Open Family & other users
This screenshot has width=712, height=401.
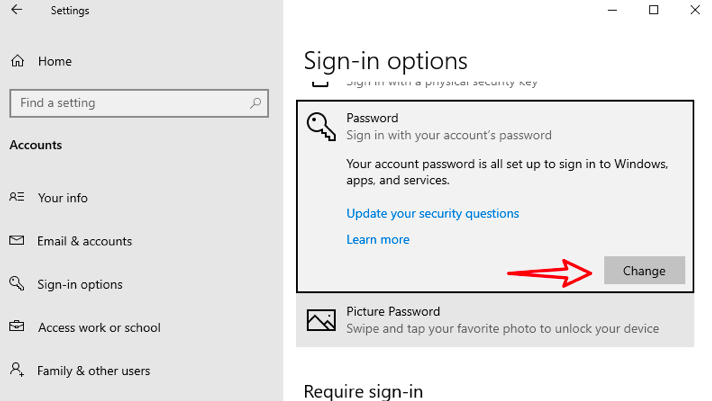pyautogui.click(x=94, y=371)
